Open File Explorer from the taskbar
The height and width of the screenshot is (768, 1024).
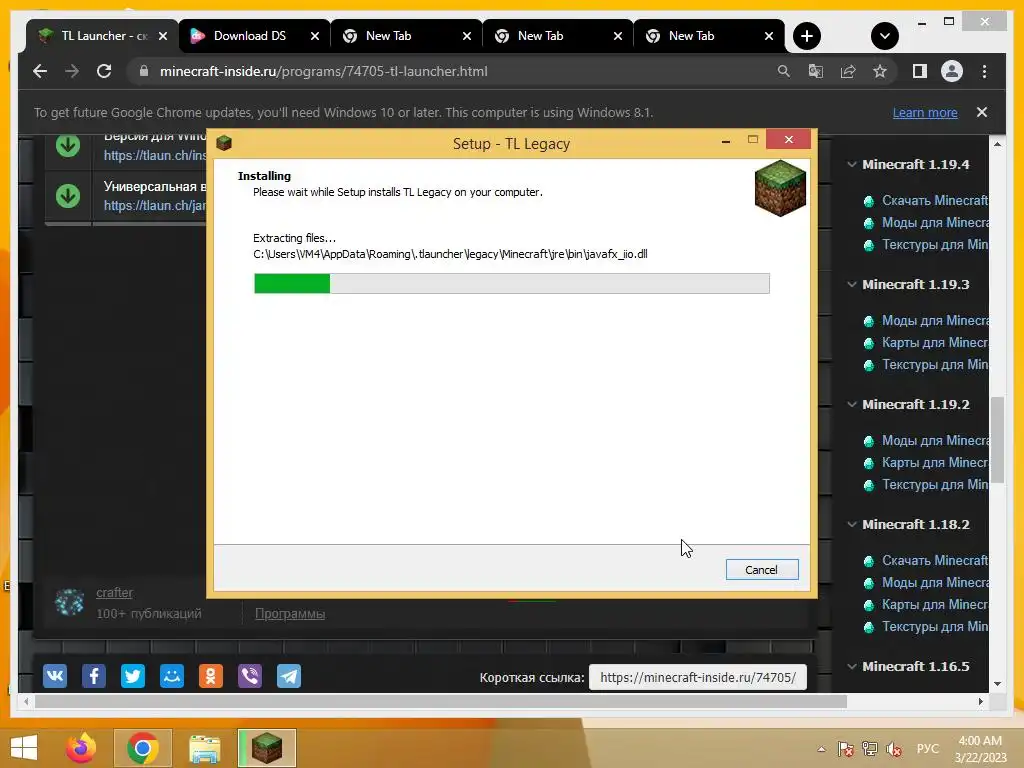pyautogui.click(x=205, y=748)
